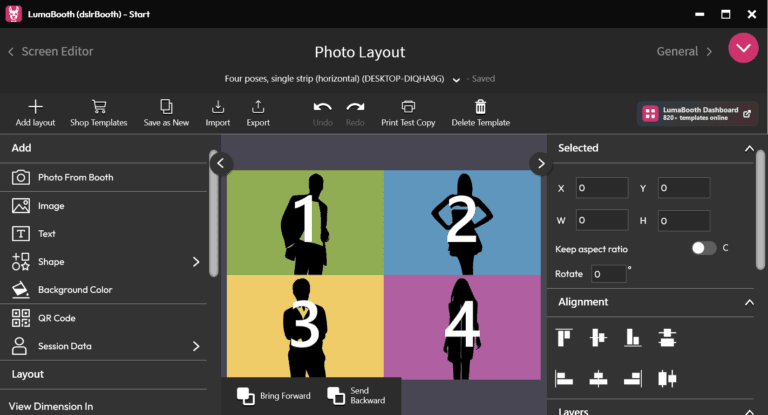This screenshot has width=768, height=415.
Task: Select photo placeholder 2 on canvas
Action: [x=462, y=222]
